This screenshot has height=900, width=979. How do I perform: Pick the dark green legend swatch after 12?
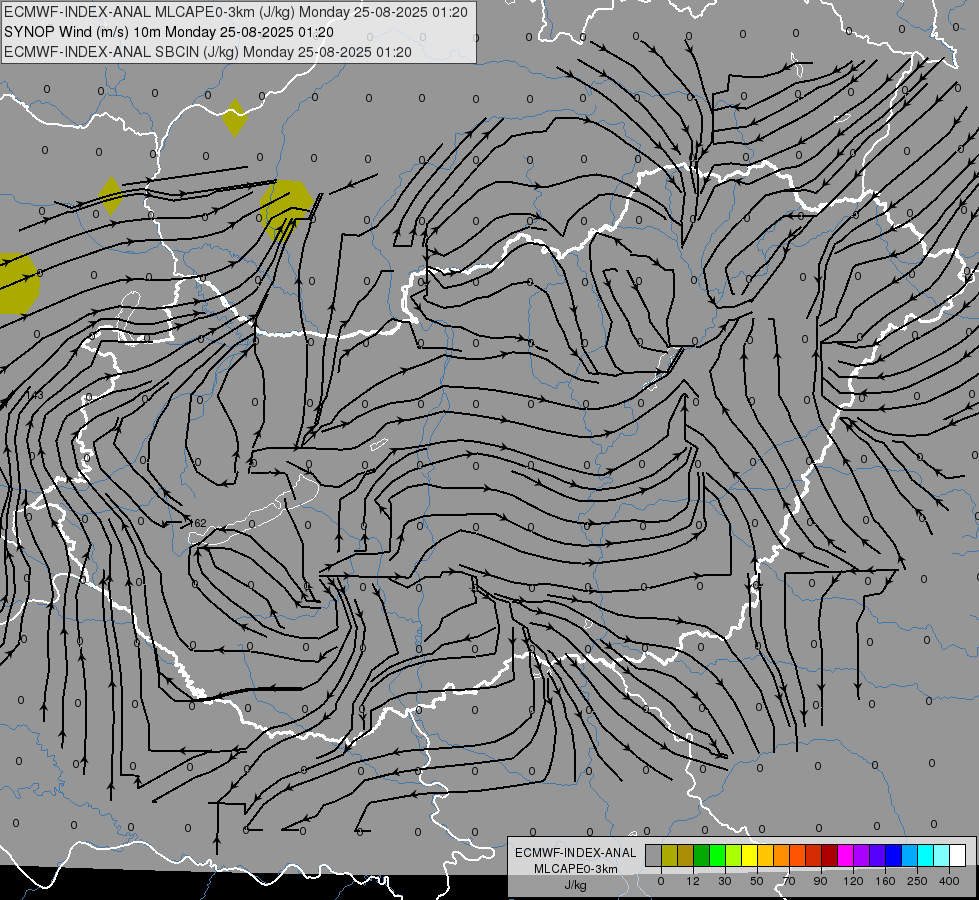coord(701,855)
